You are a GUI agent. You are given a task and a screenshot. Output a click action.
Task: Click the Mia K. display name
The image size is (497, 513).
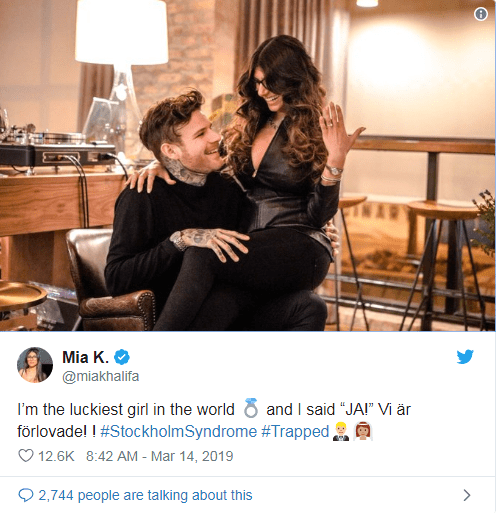pos(86,357)
